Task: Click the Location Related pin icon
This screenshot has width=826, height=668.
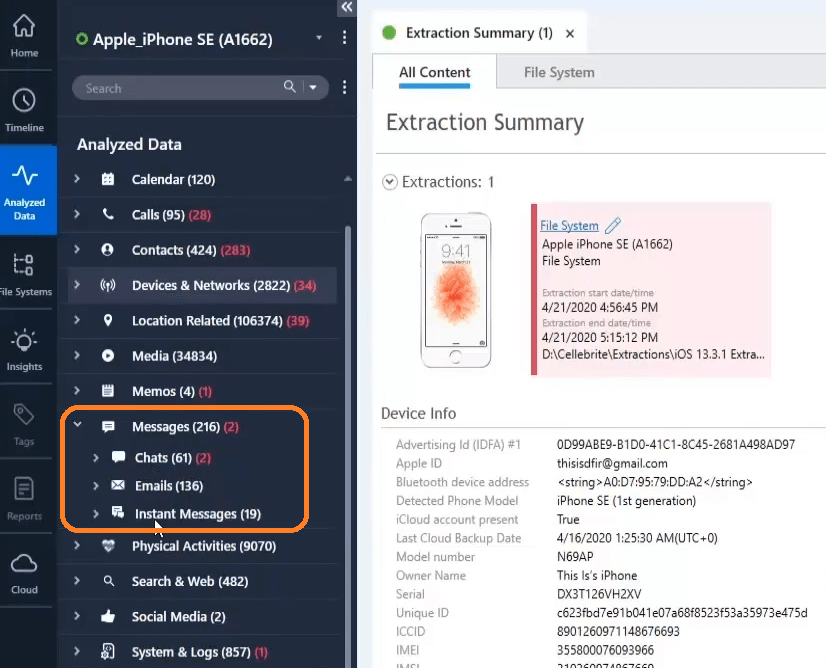Action: tap(107, 320)
